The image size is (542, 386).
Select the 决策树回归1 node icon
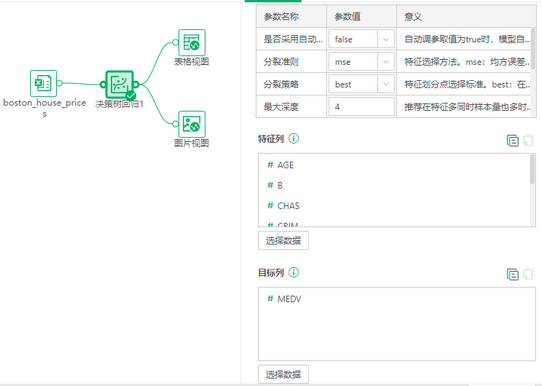tap(119, 85)
